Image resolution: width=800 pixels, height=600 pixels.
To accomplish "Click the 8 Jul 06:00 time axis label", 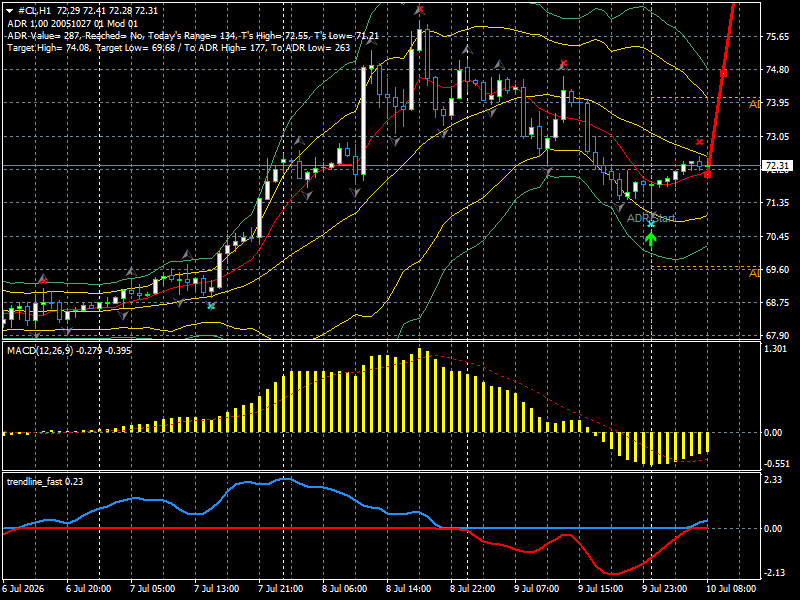I will [x=345, y=589].
